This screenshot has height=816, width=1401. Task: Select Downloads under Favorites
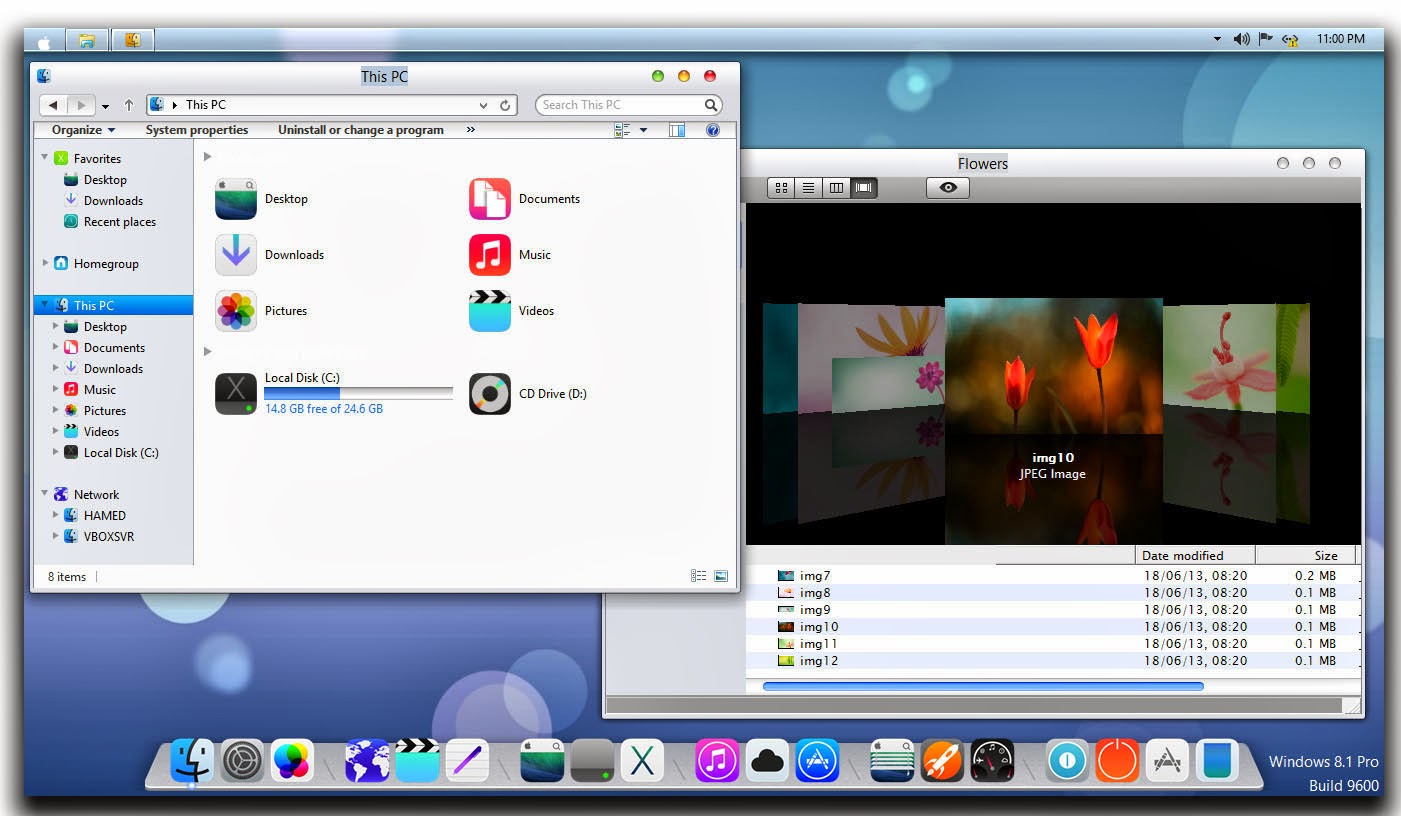pyautogui.click(x=113, y=201)
